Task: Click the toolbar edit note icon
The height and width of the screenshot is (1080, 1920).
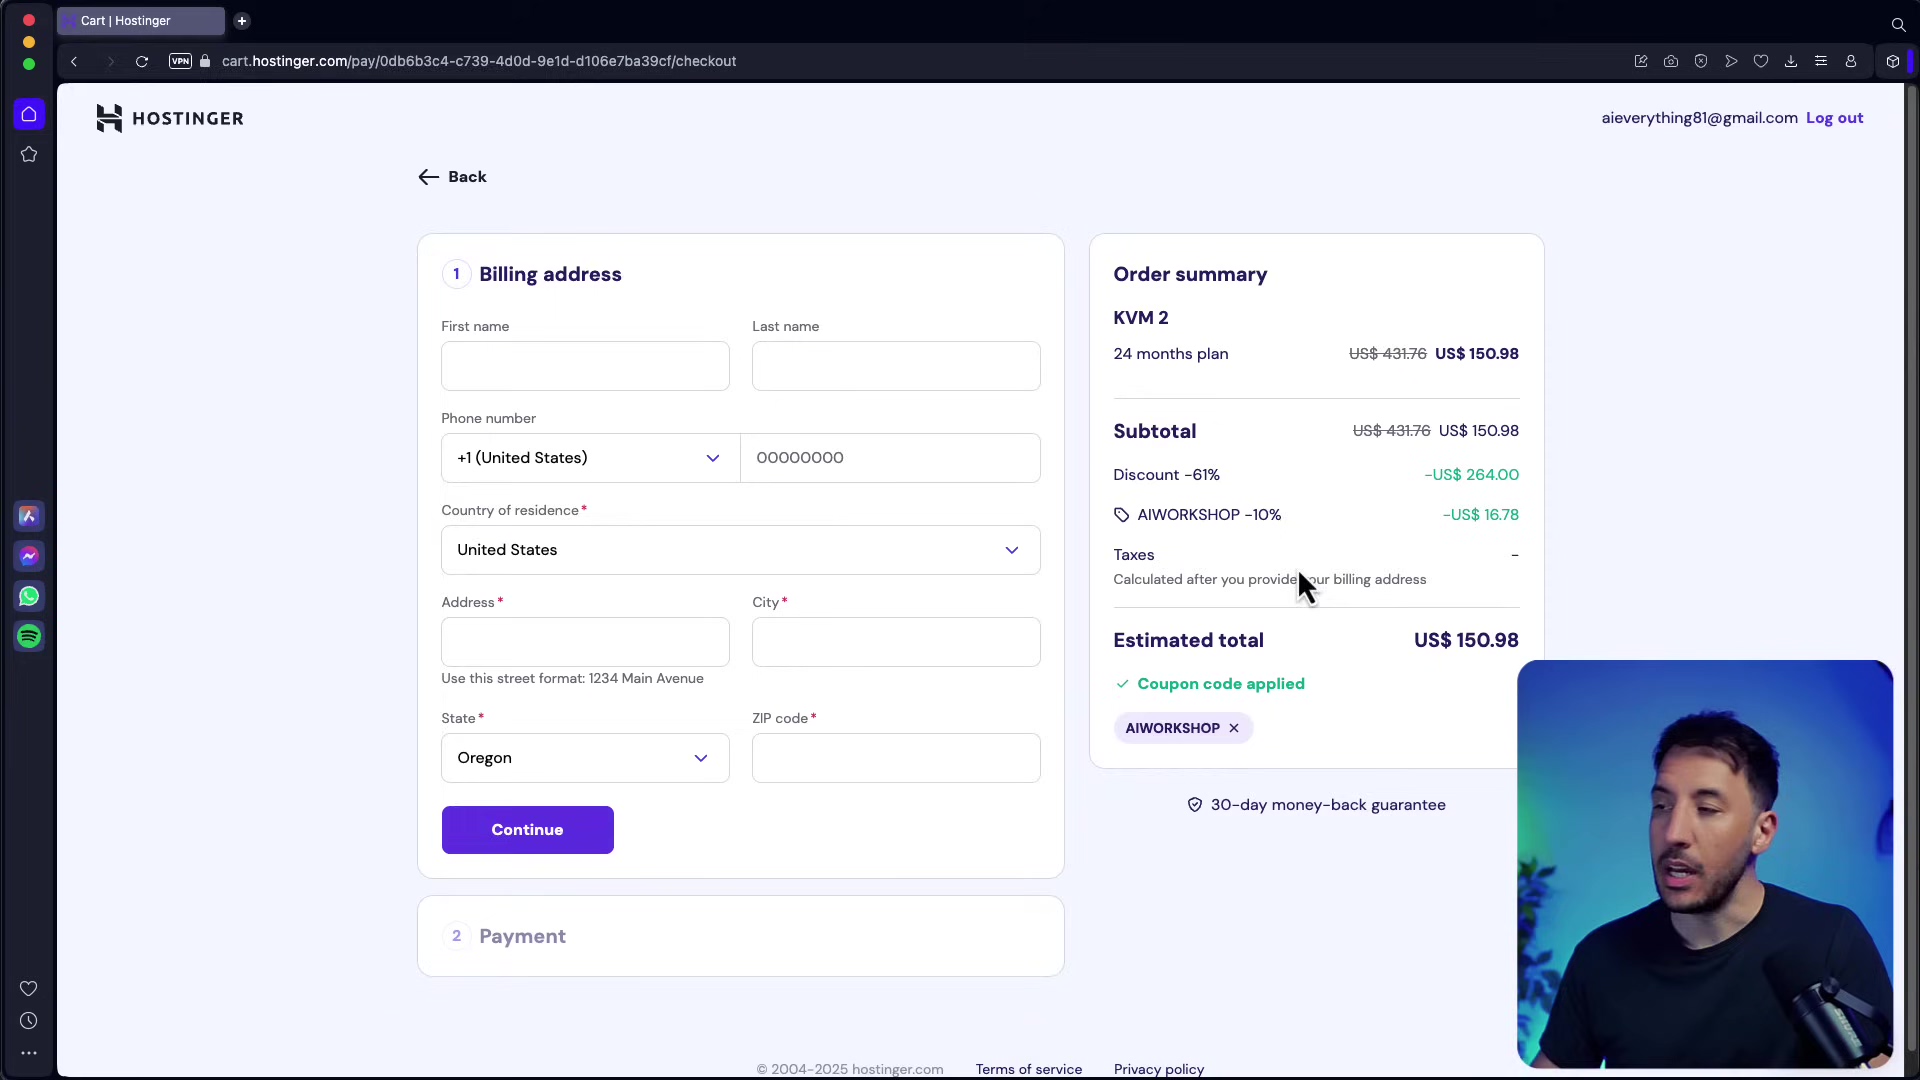Action: click(x=1641, y=61)
